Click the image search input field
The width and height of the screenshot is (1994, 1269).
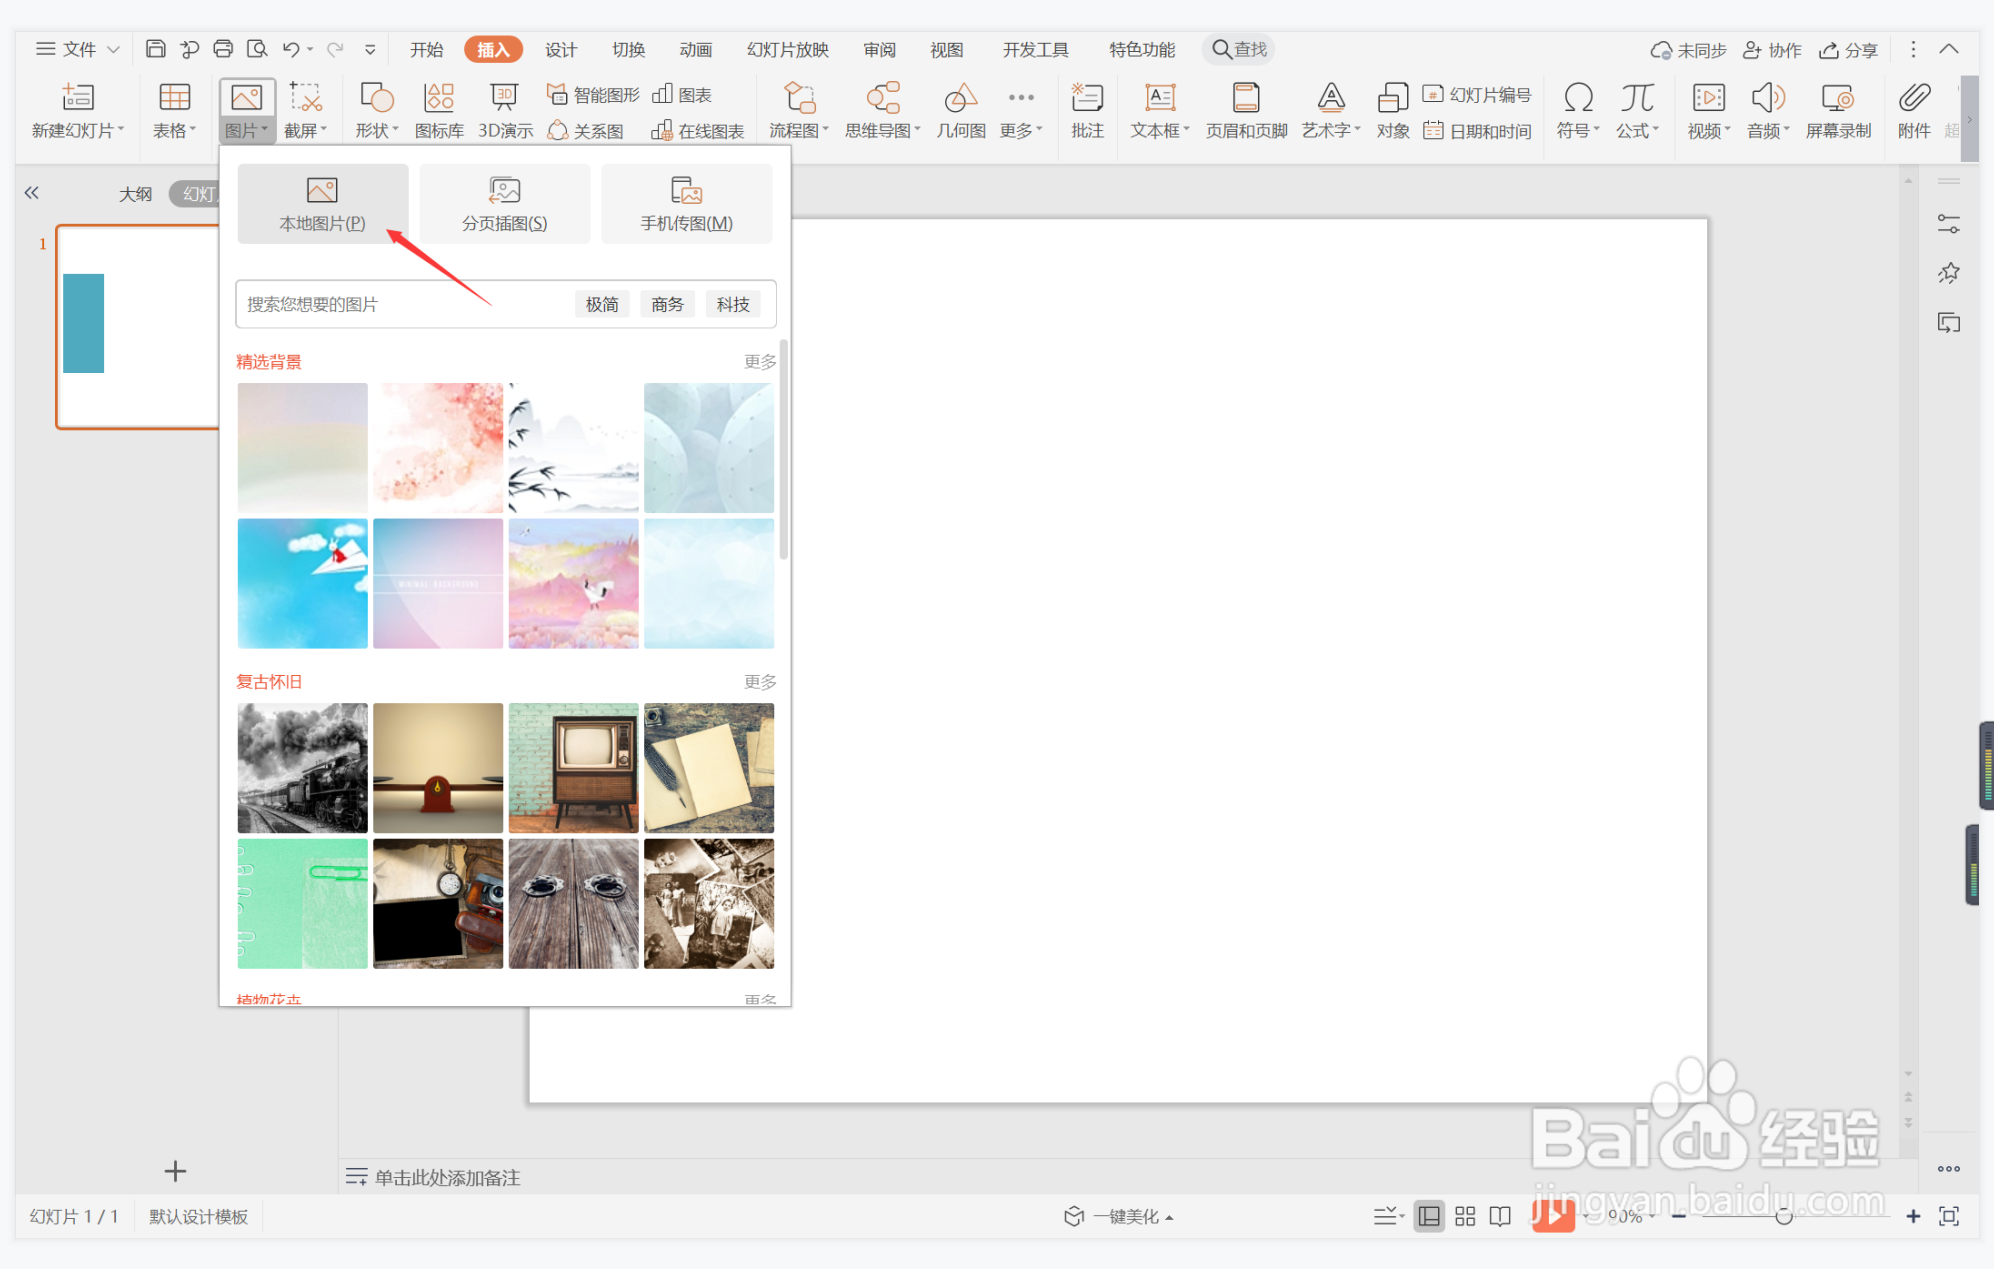[400, 304]
